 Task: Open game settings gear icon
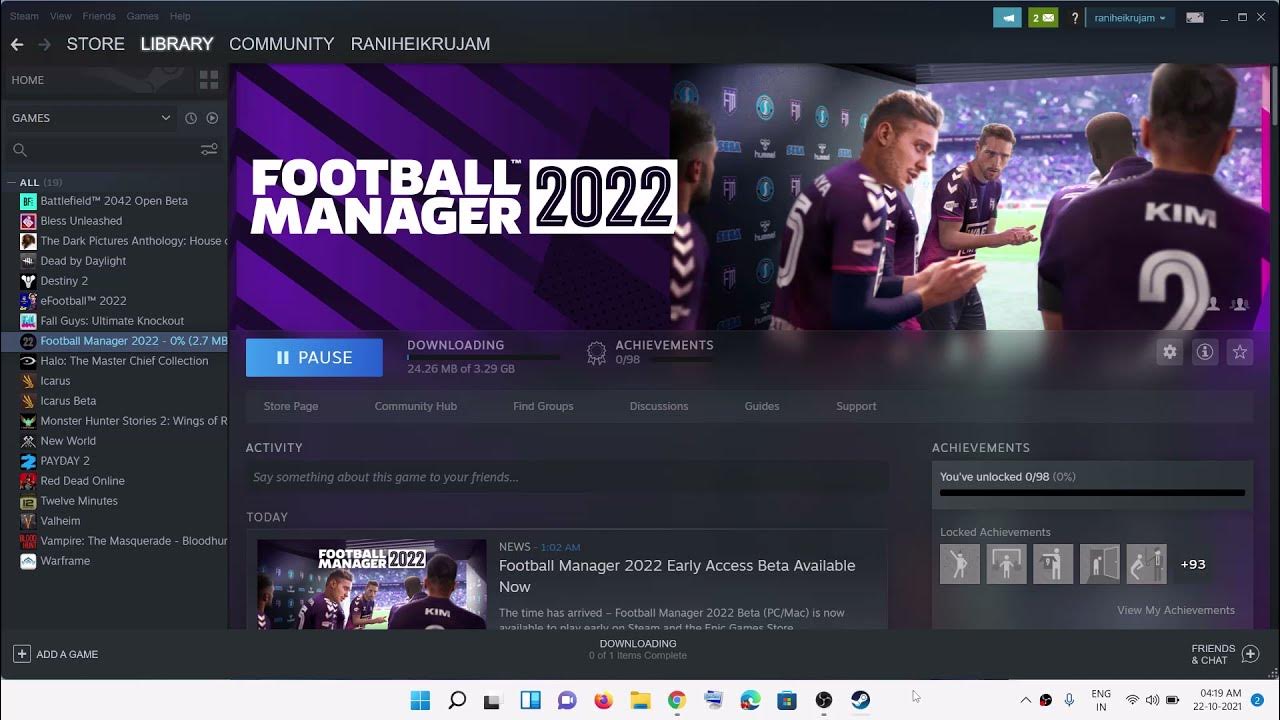click(1169, 352)
